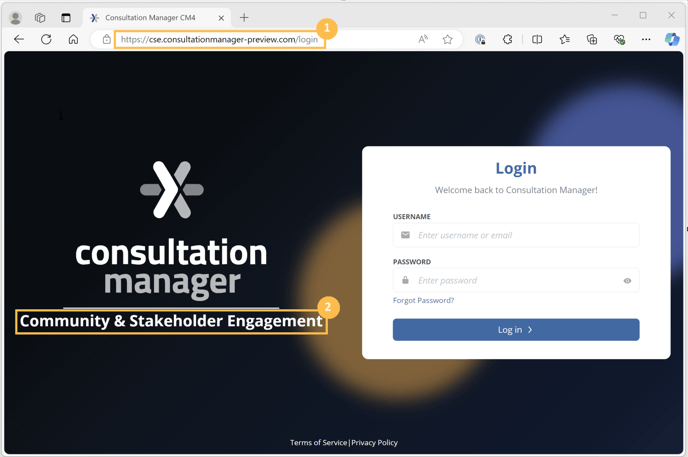
Task: Toggle password visibility eye icon
Action: tap(627, 281)
